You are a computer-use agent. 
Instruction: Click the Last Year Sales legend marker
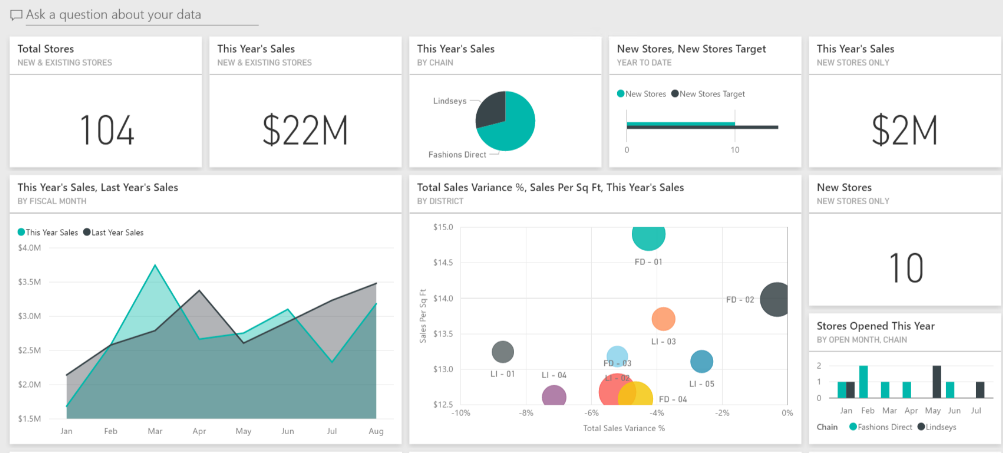click(x=87, y=232)
